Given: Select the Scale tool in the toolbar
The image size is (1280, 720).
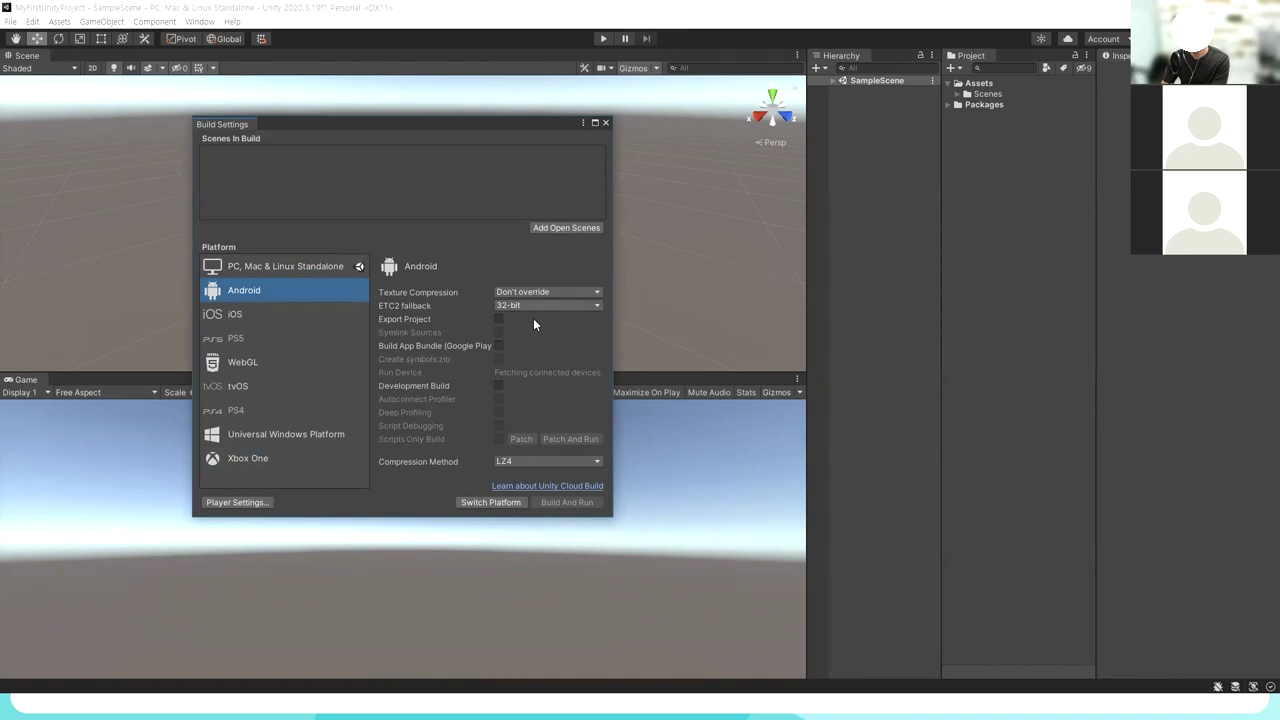Looking at the screenshot, I should point(80,39).
